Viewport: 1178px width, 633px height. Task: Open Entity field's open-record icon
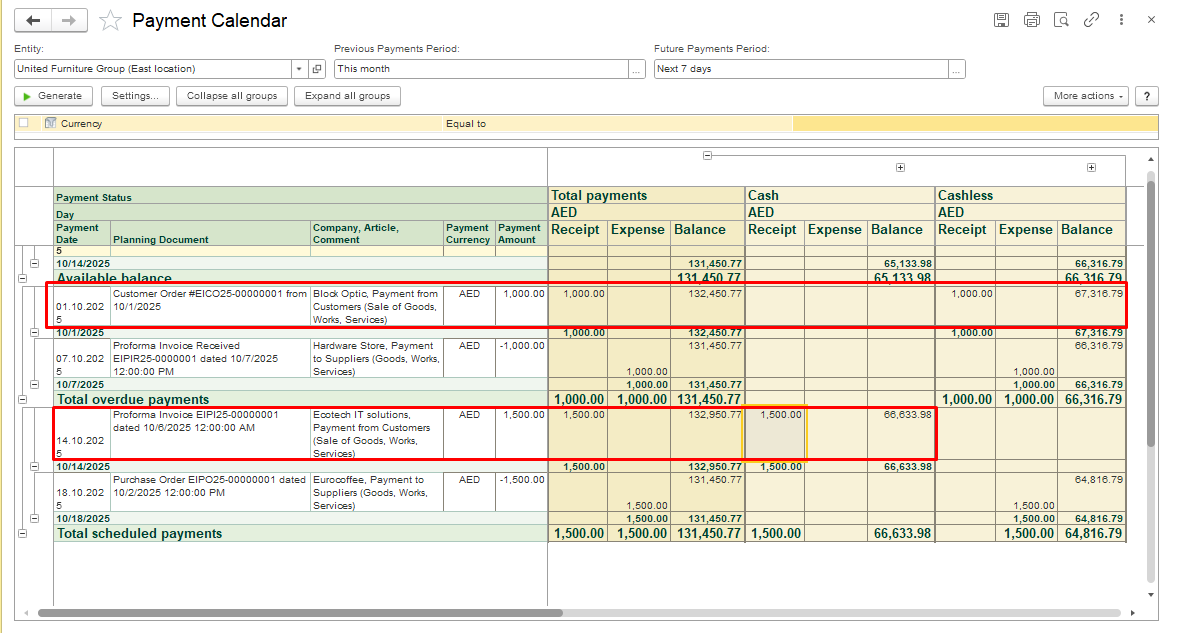coord(317,69)
